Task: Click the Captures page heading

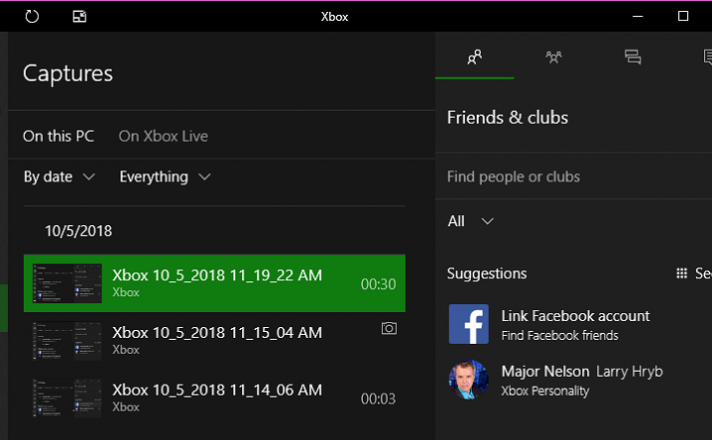Action: 68,74
